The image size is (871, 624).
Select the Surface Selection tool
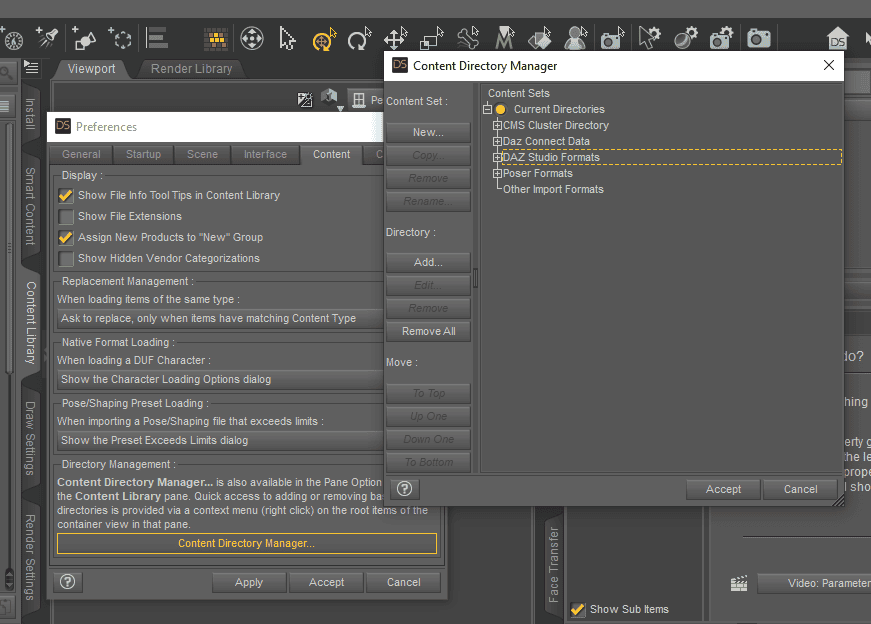[539, 38]
